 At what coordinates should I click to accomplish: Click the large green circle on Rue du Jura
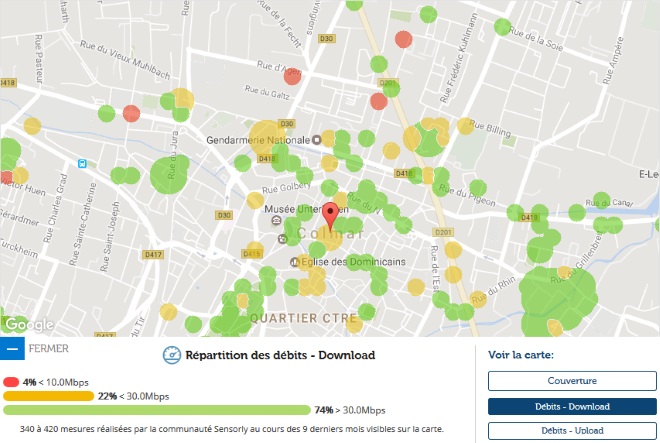coord(170,174)
